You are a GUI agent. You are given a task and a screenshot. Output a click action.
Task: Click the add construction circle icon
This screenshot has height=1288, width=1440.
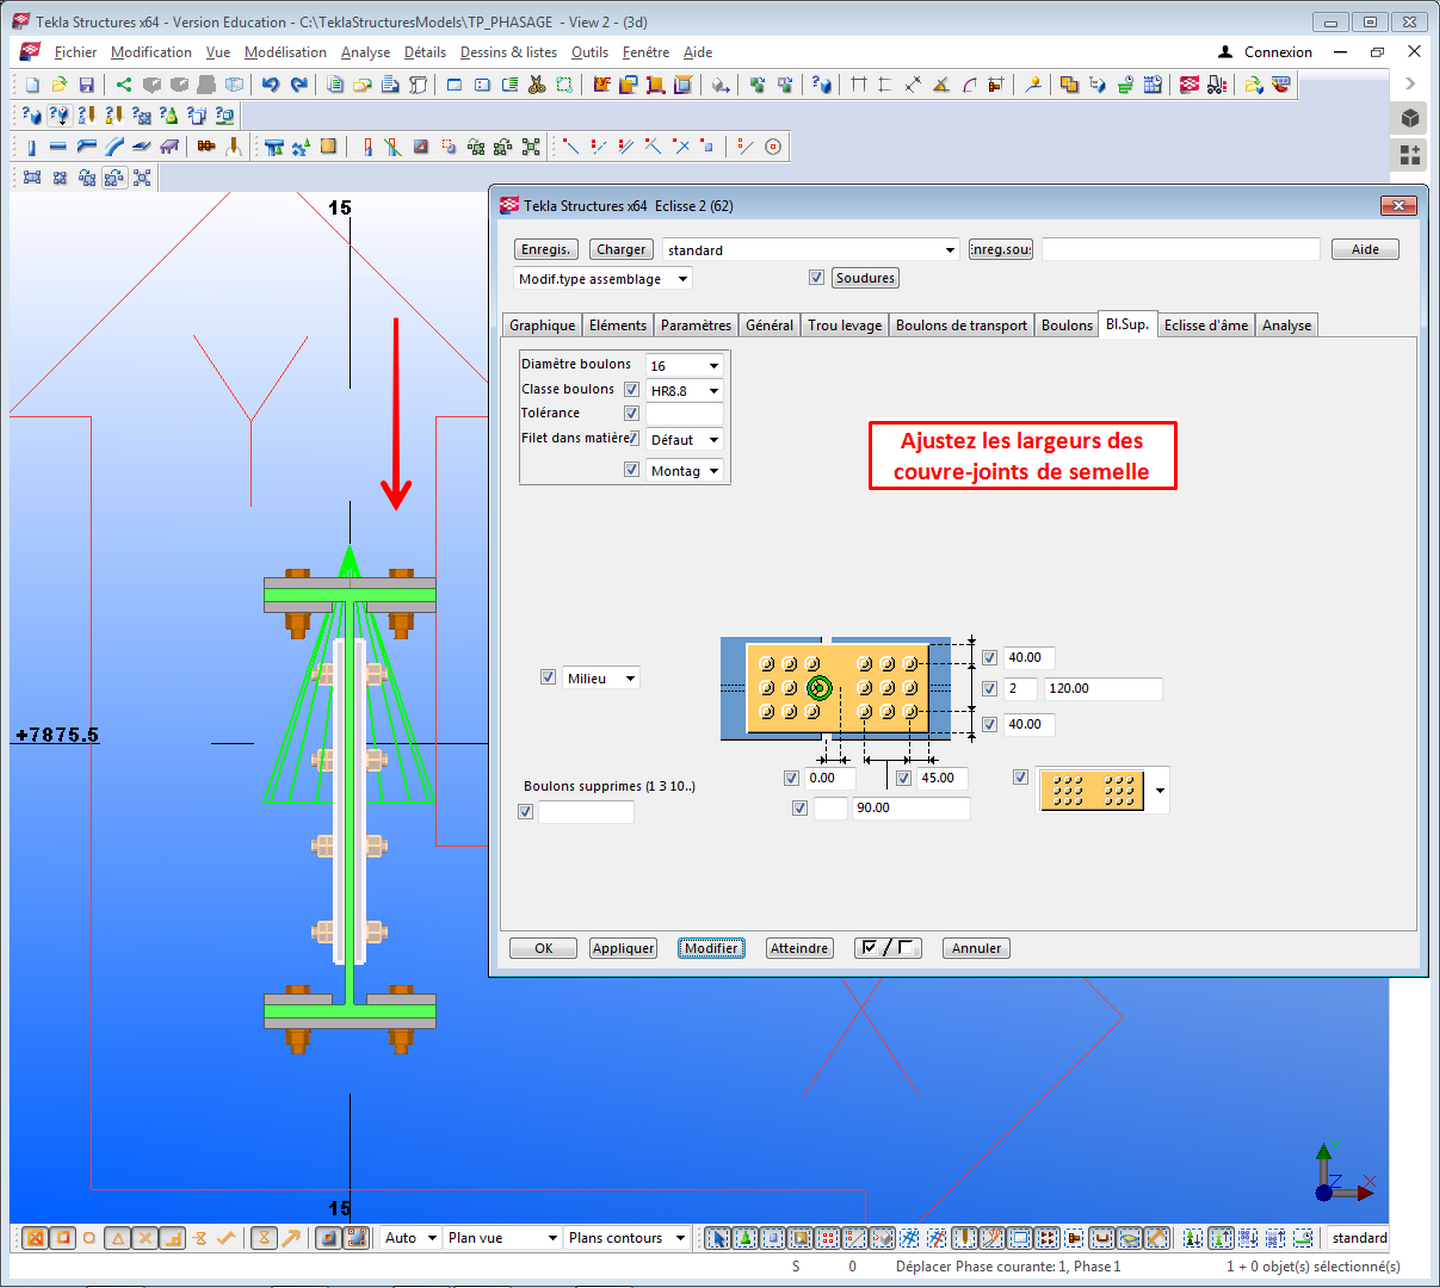pos(773,147)
